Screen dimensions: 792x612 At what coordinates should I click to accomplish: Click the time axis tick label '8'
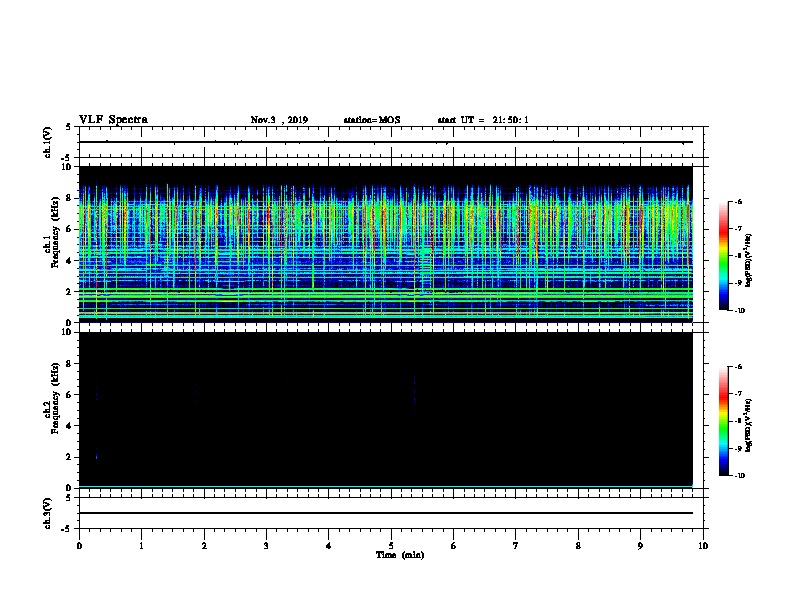click(x=578, y=545)
